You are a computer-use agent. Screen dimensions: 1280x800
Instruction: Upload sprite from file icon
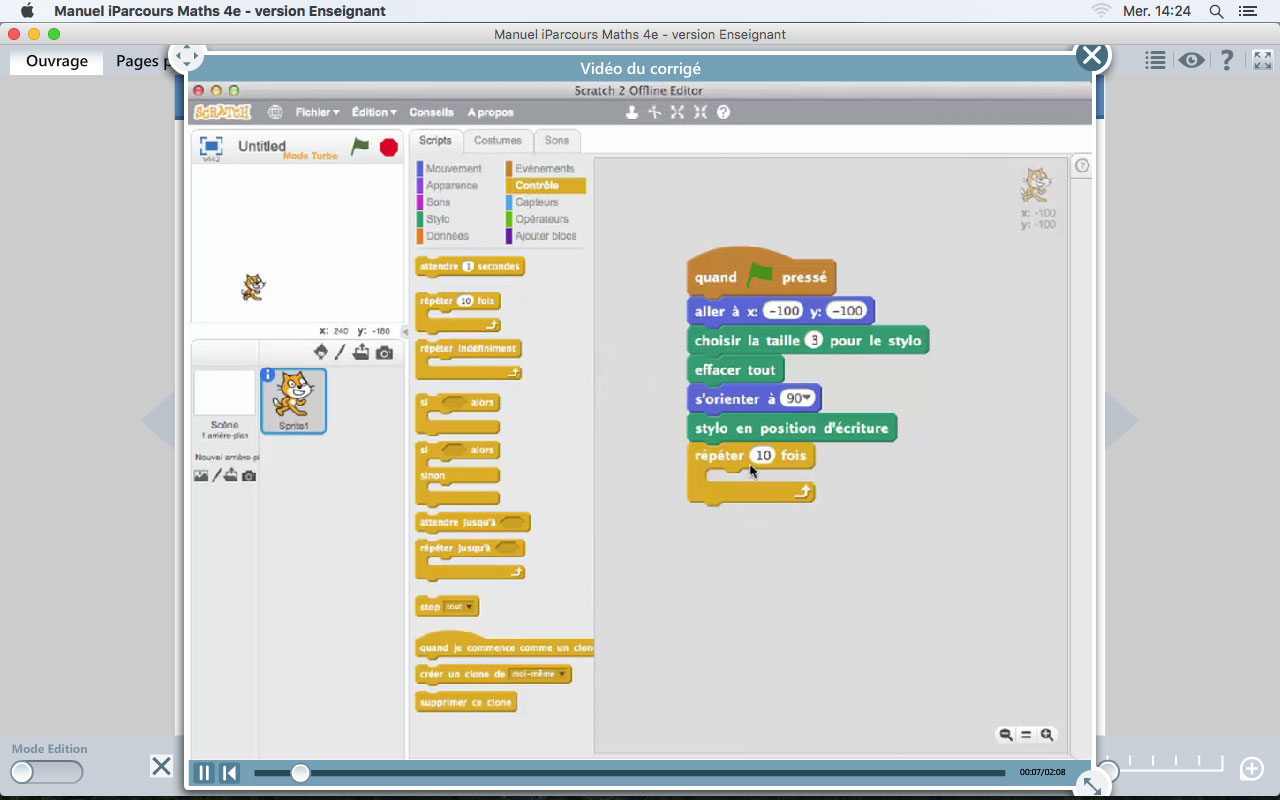361,352
